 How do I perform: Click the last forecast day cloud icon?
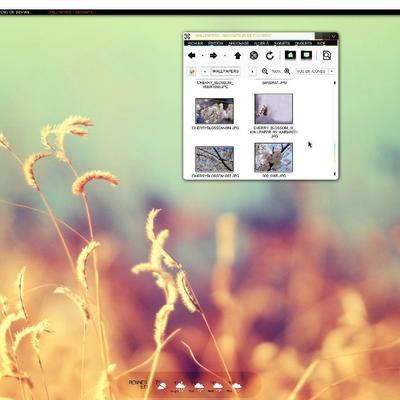[236, 386]
